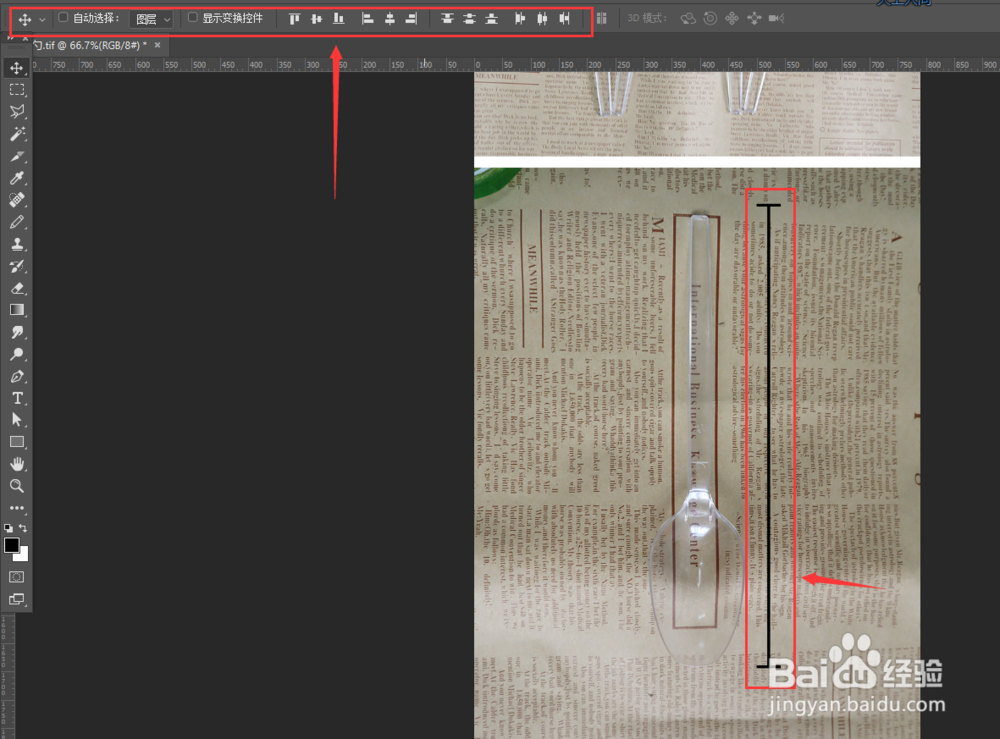Open the Move tool preset picker arrow
Image resolution: width=1000 pixels, height=739 pixels.
42,20
